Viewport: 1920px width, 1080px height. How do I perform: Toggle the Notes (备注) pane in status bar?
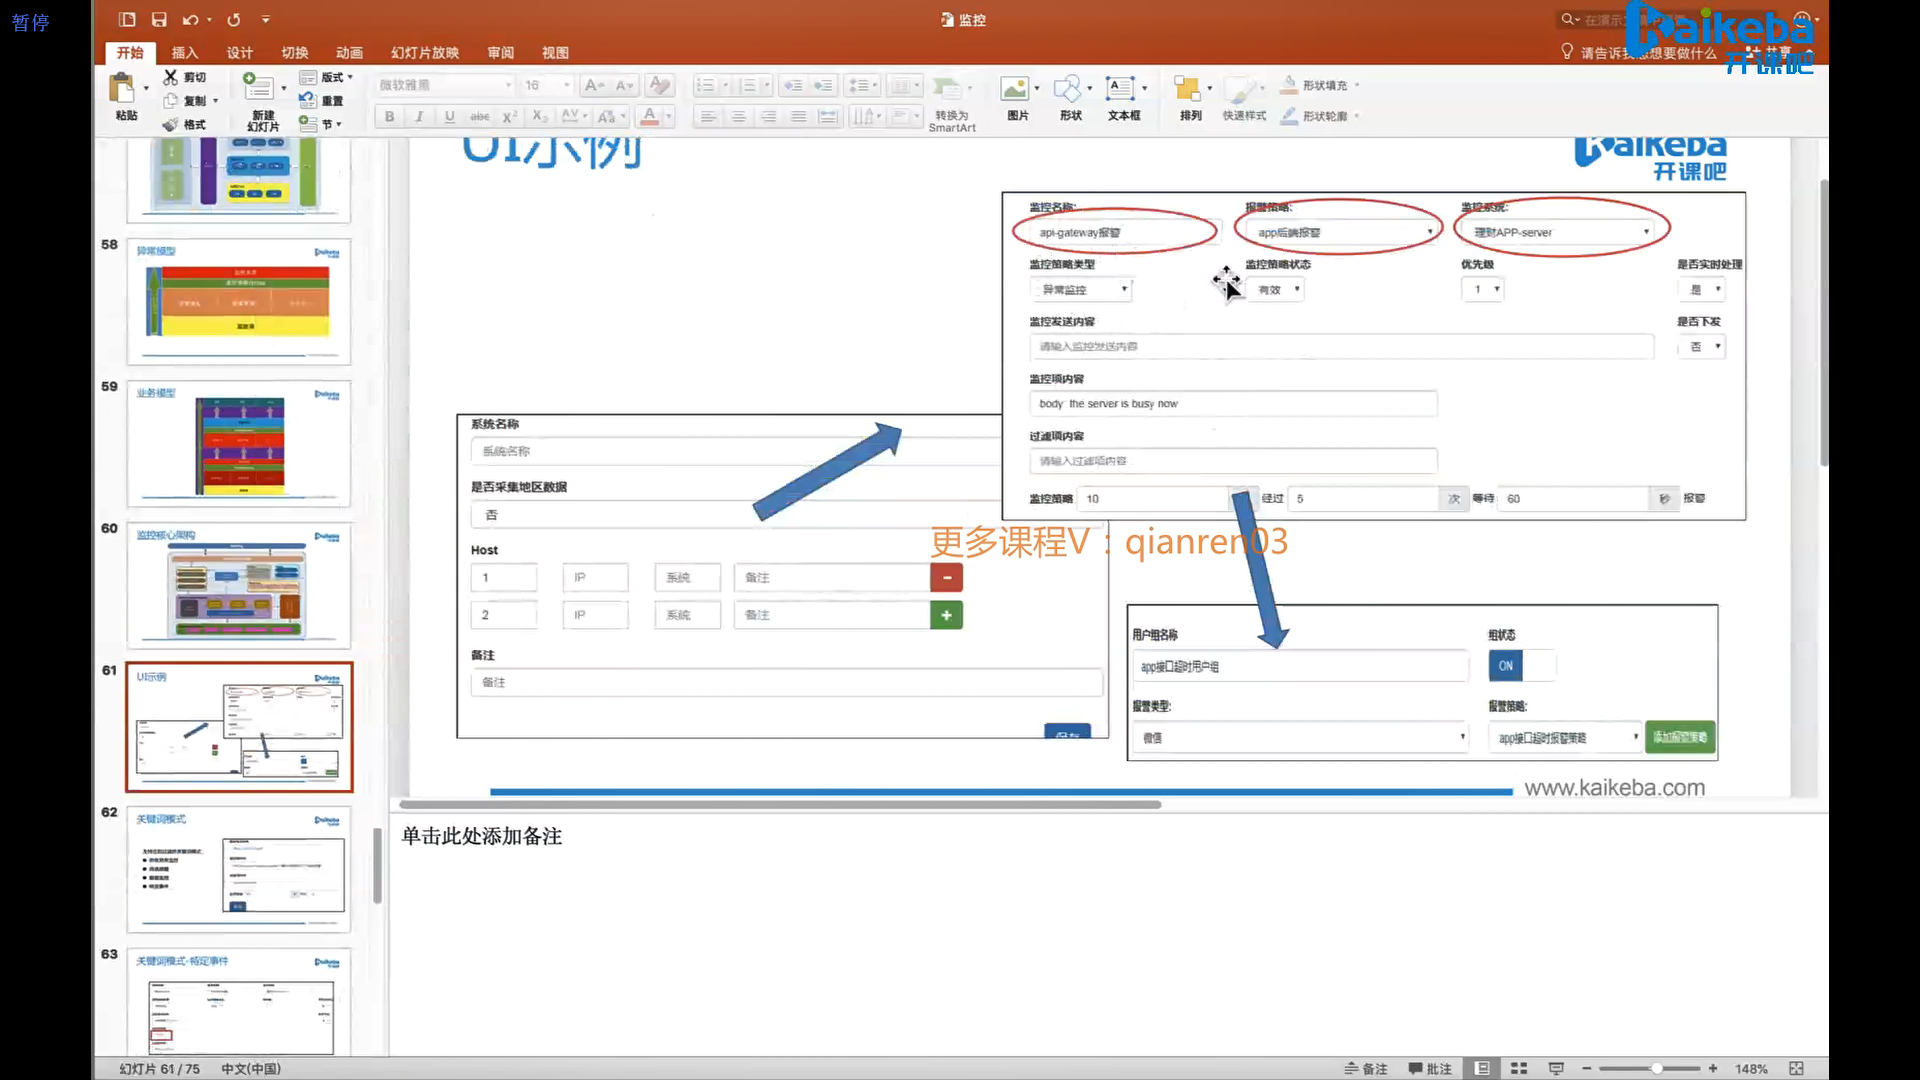coord(1366,1068)
